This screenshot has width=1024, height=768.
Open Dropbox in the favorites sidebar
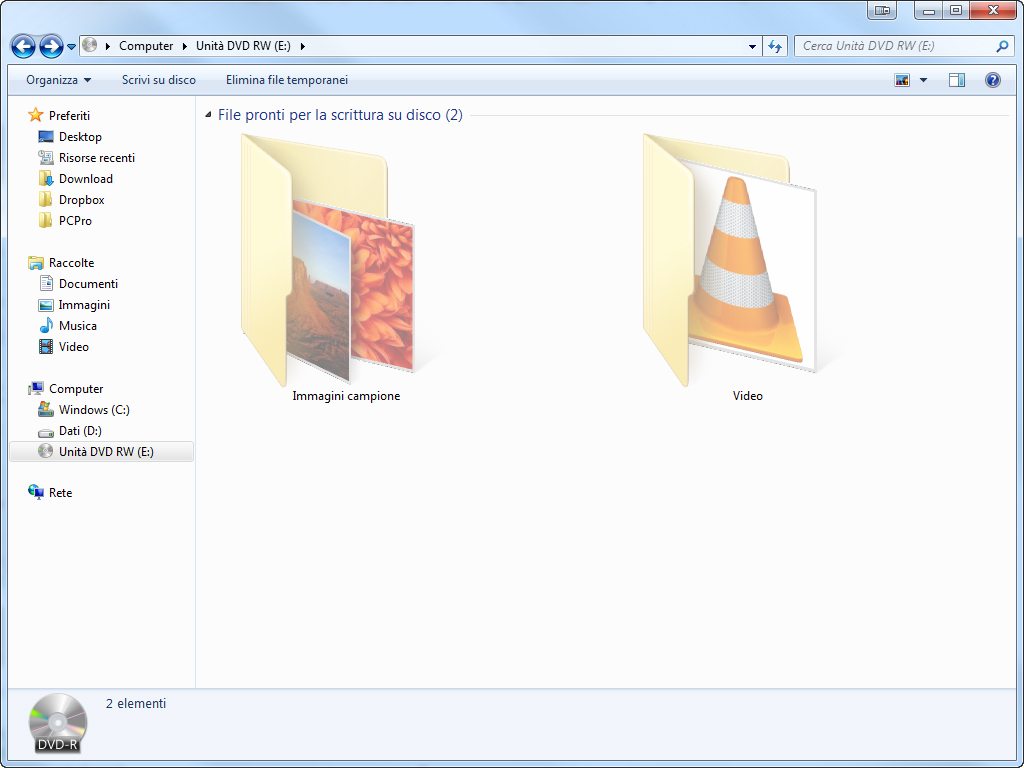click(x=81, y=200)
